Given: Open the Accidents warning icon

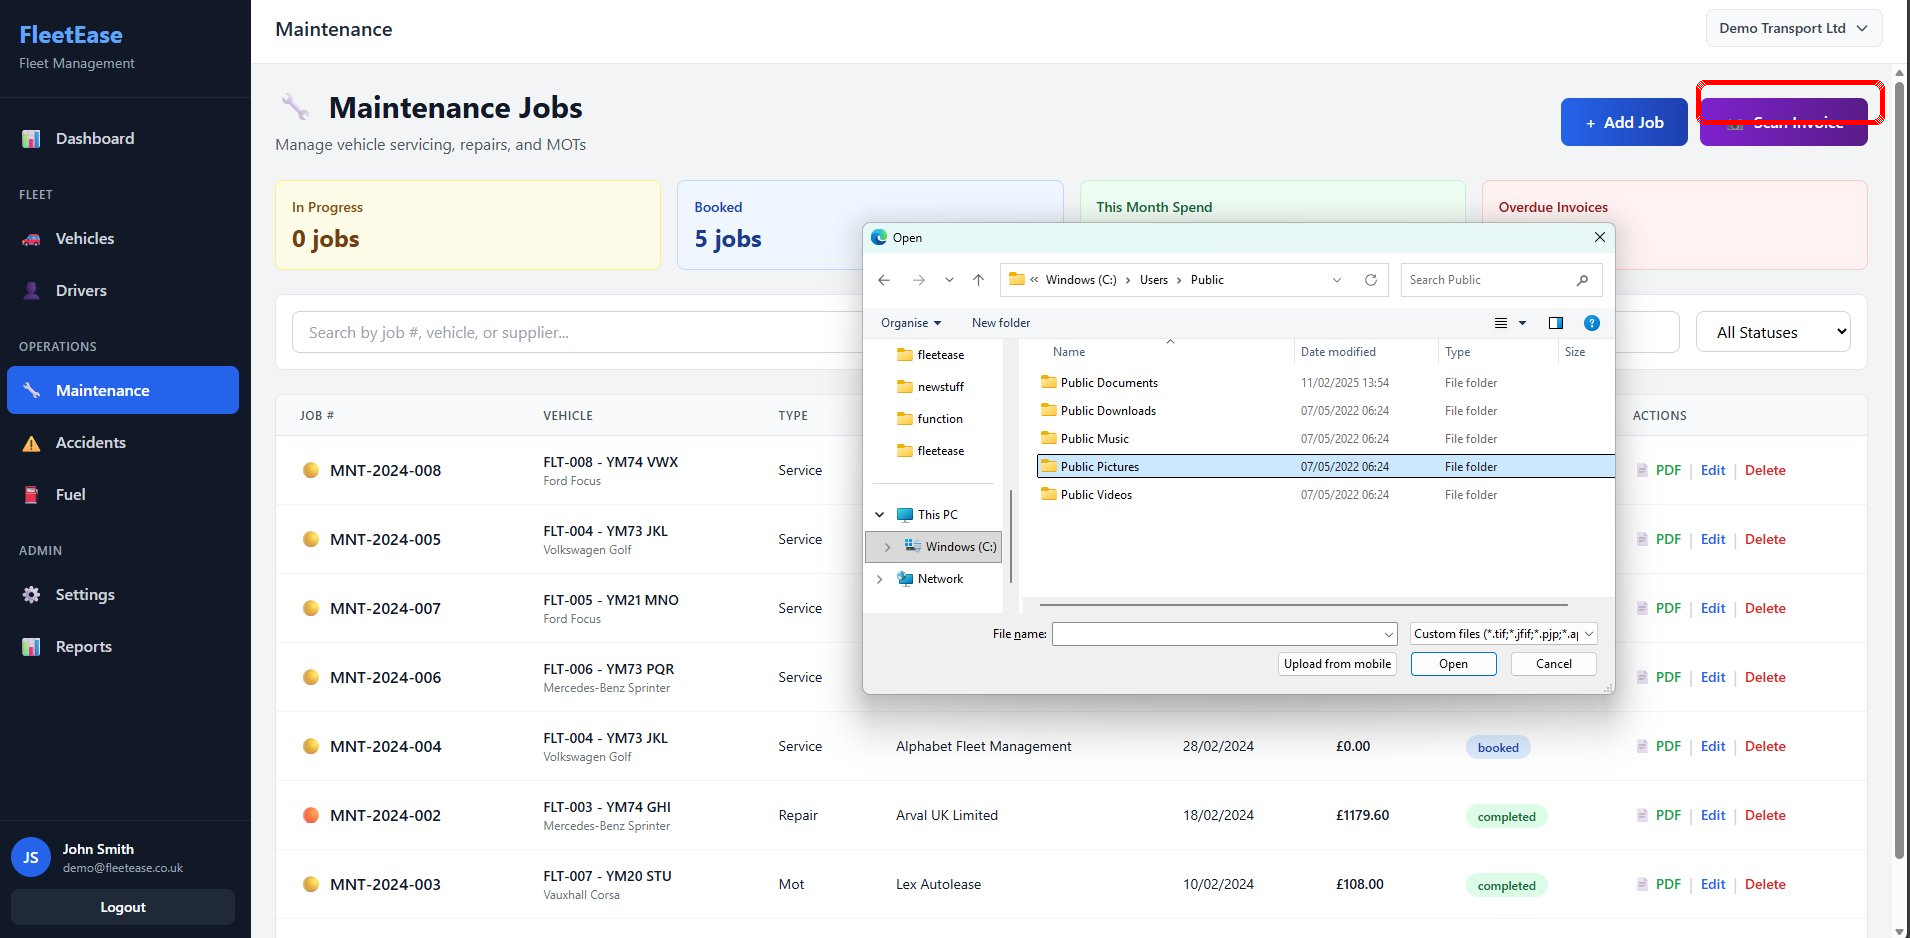Looking at the screenshot, I should (31, 442).
